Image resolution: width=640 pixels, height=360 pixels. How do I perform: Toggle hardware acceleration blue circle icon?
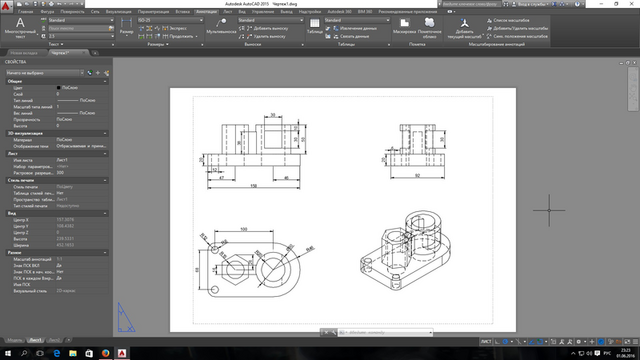click(601, 342)
